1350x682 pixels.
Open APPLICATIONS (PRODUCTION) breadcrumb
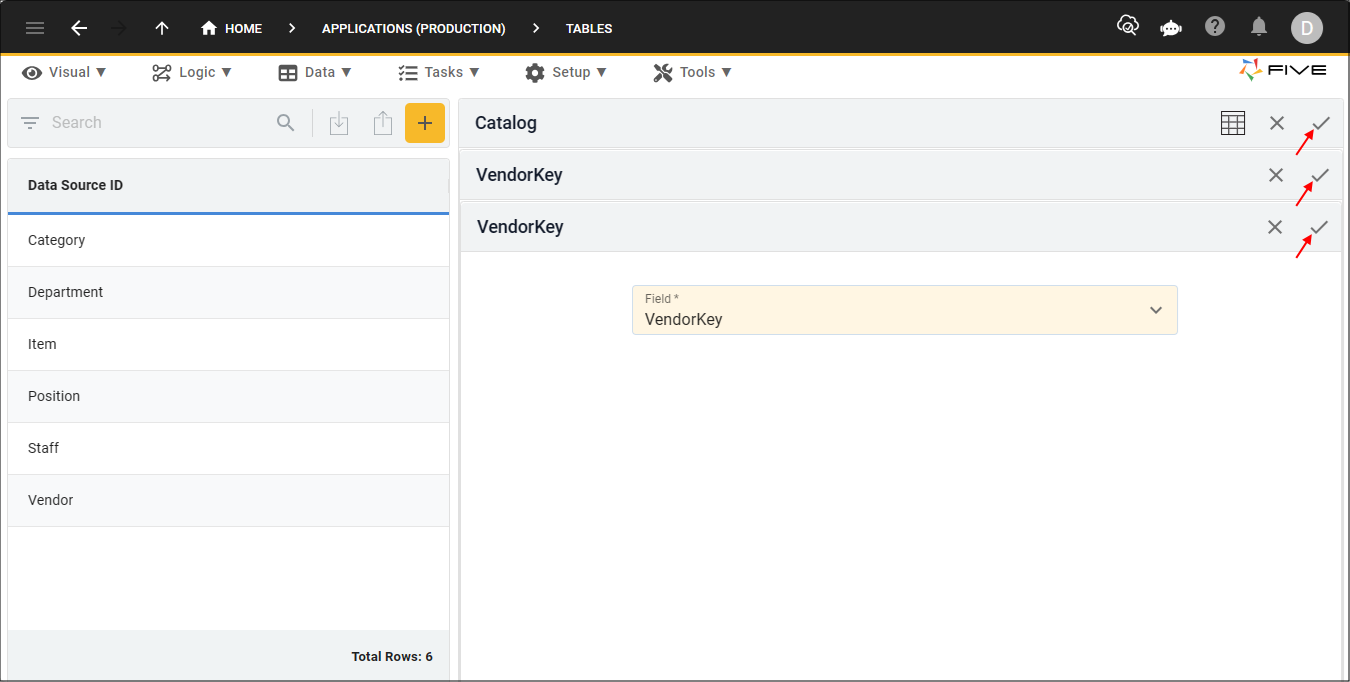click(414, 28)
